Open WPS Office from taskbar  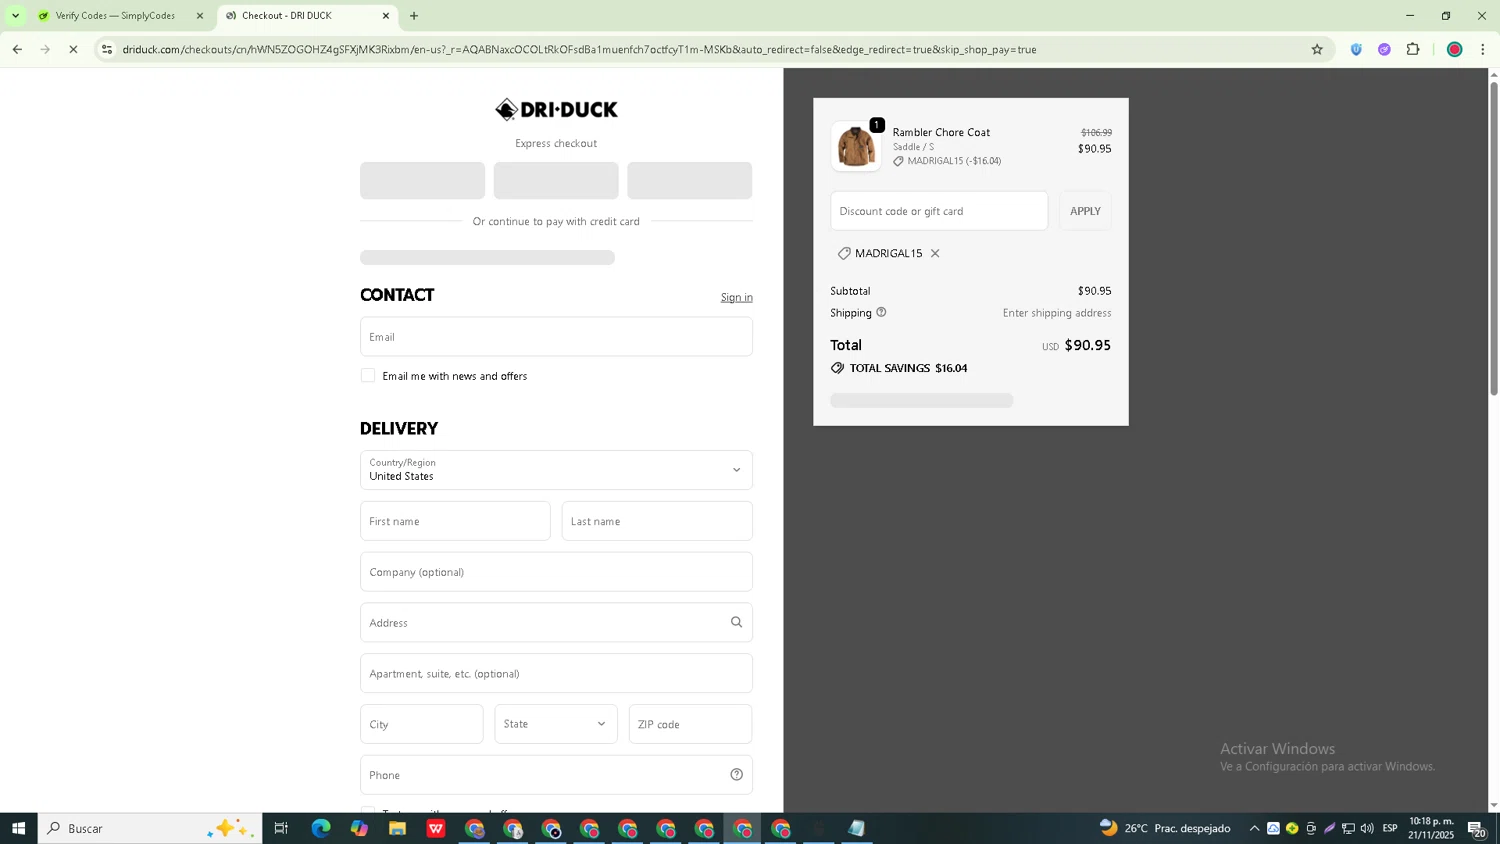coord(436,828)
